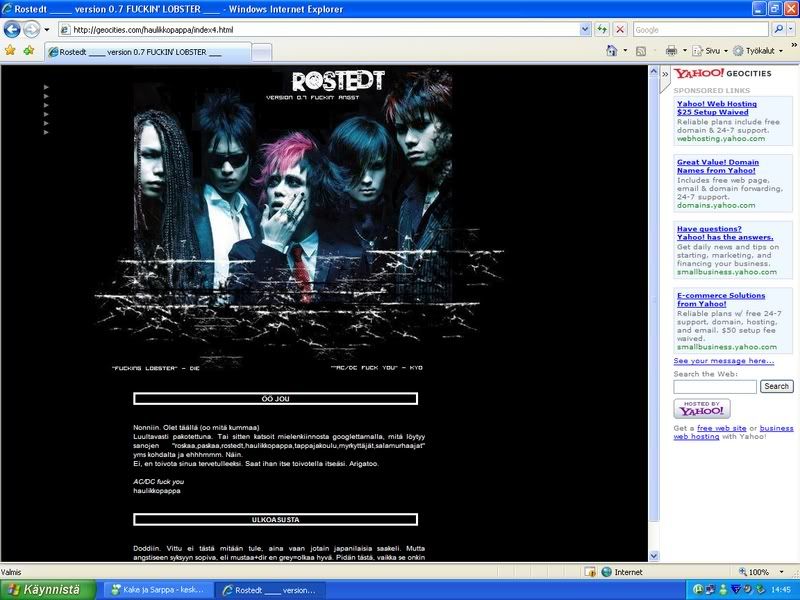Viewport: 800px width, 600px height.
Task: Visit domains.yahoo.com green link
Action: 716,205
